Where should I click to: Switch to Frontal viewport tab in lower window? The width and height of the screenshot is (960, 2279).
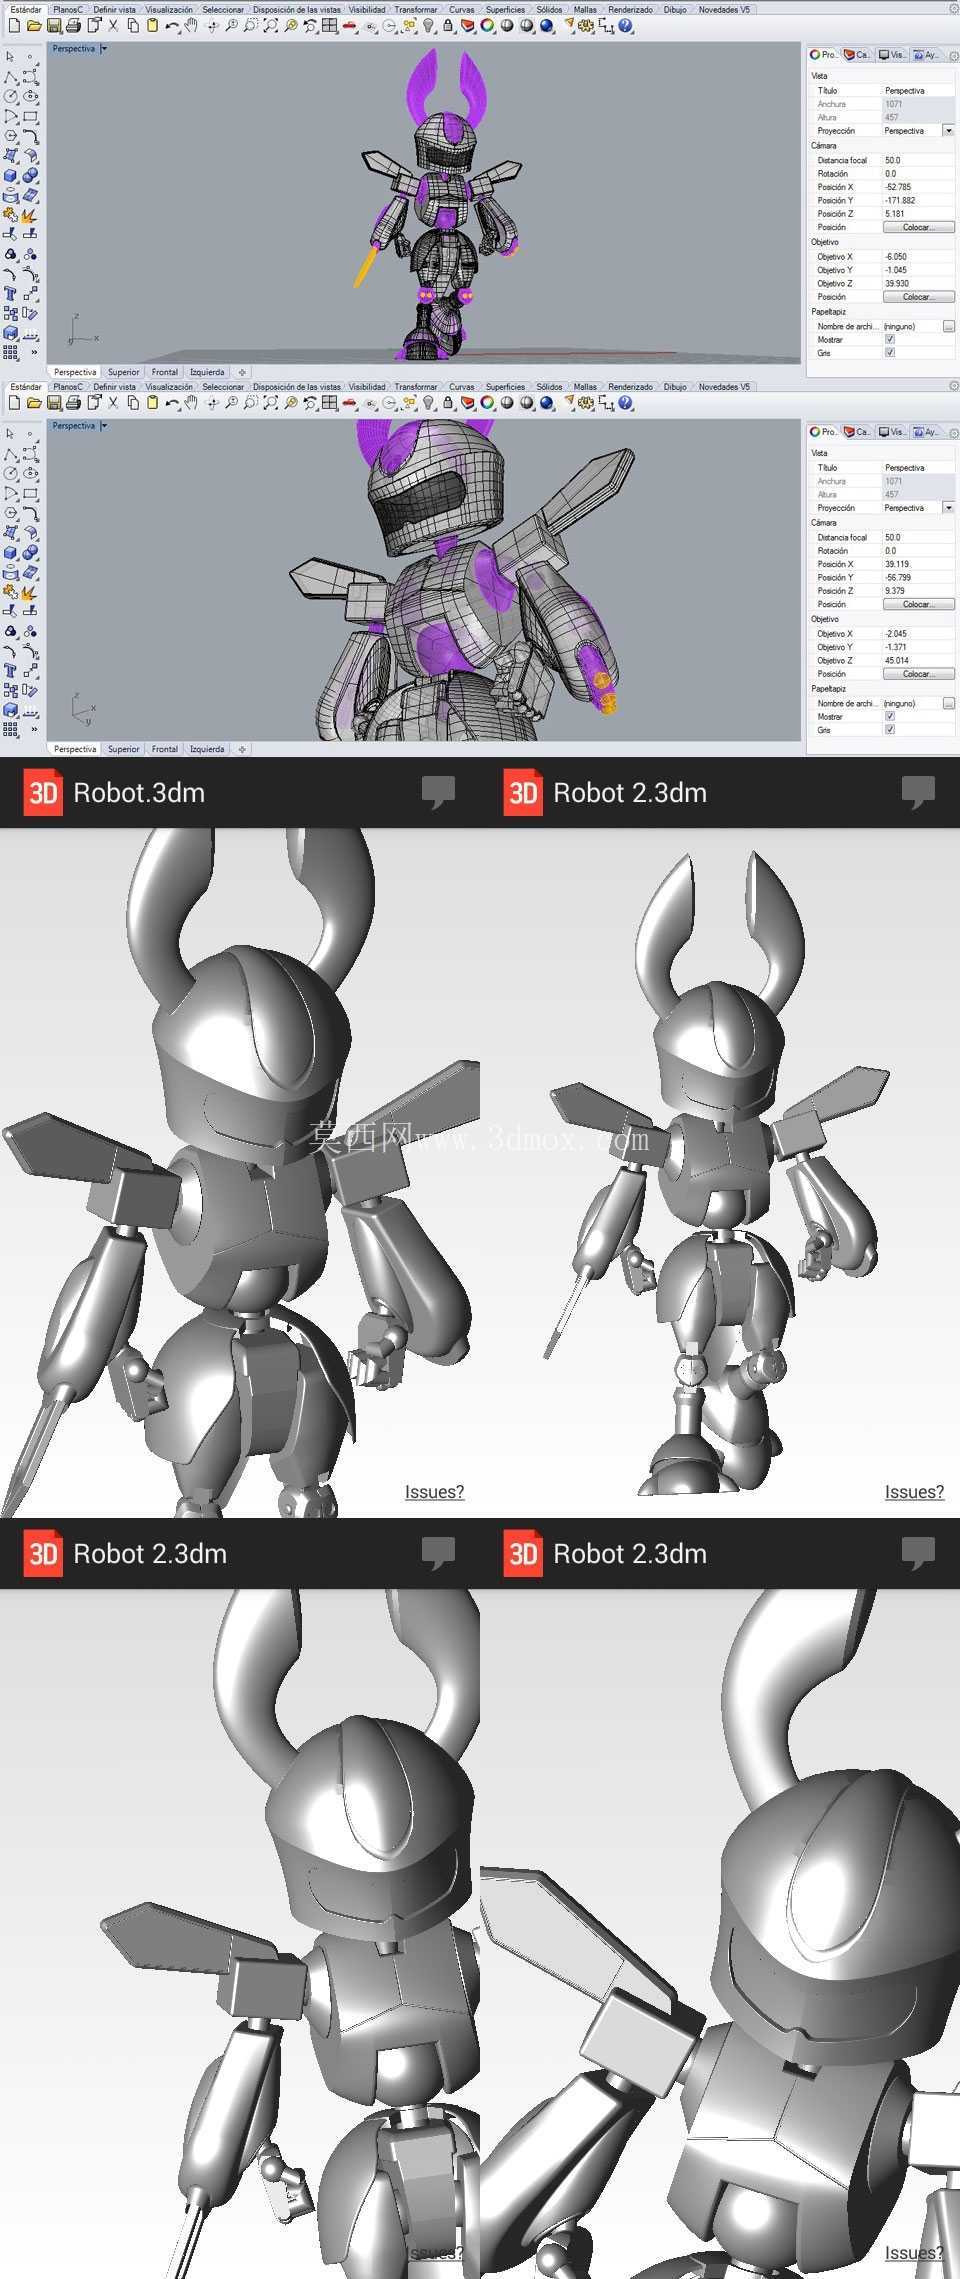165,749
